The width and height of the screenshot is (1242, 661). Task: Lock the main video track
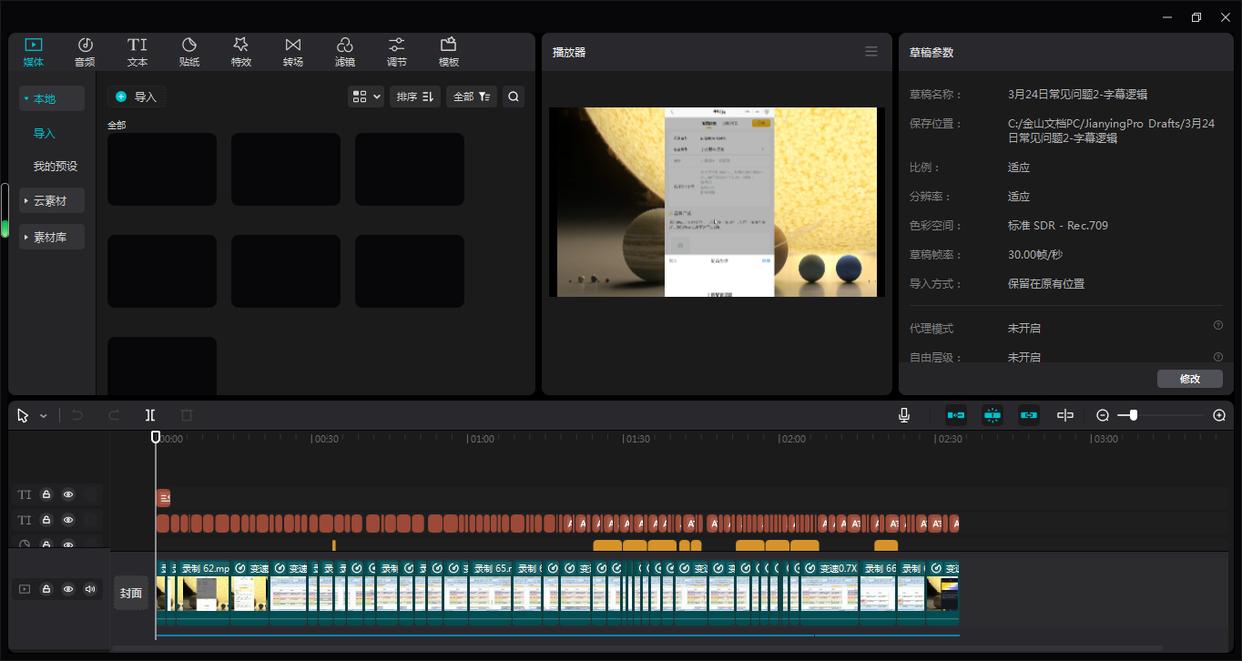tap(46, 589)
